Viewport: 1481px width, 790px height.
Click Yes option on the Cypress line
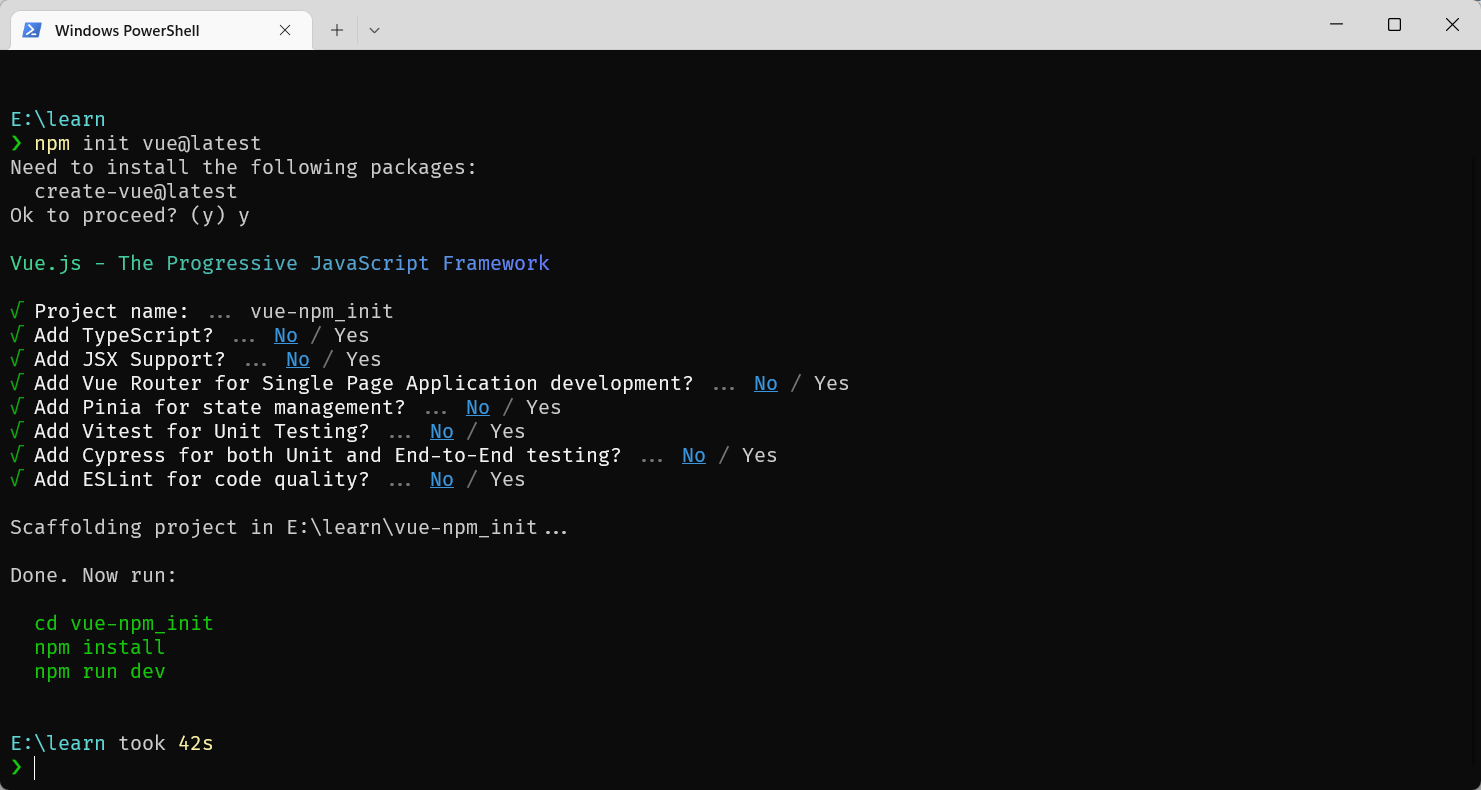760,455
